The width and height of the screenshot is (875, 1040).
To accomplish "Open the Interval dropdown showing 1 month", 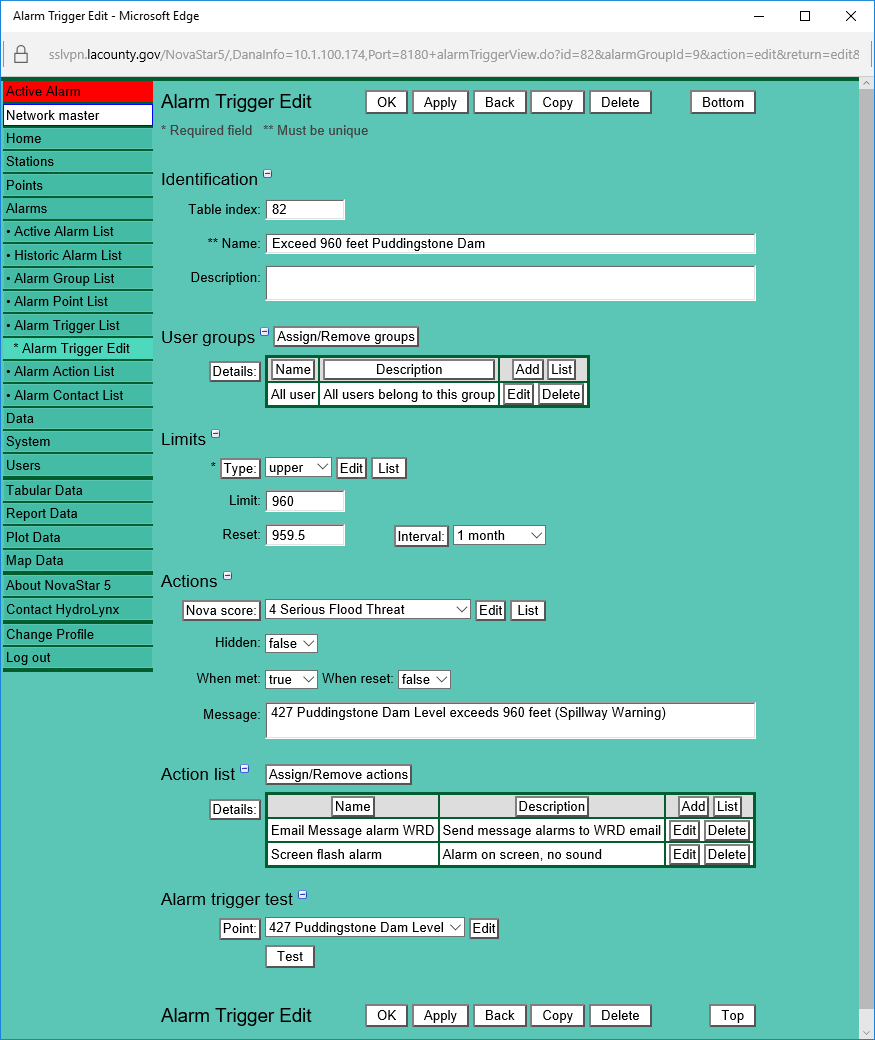I will pyautogui.click(x=499, y=535).
